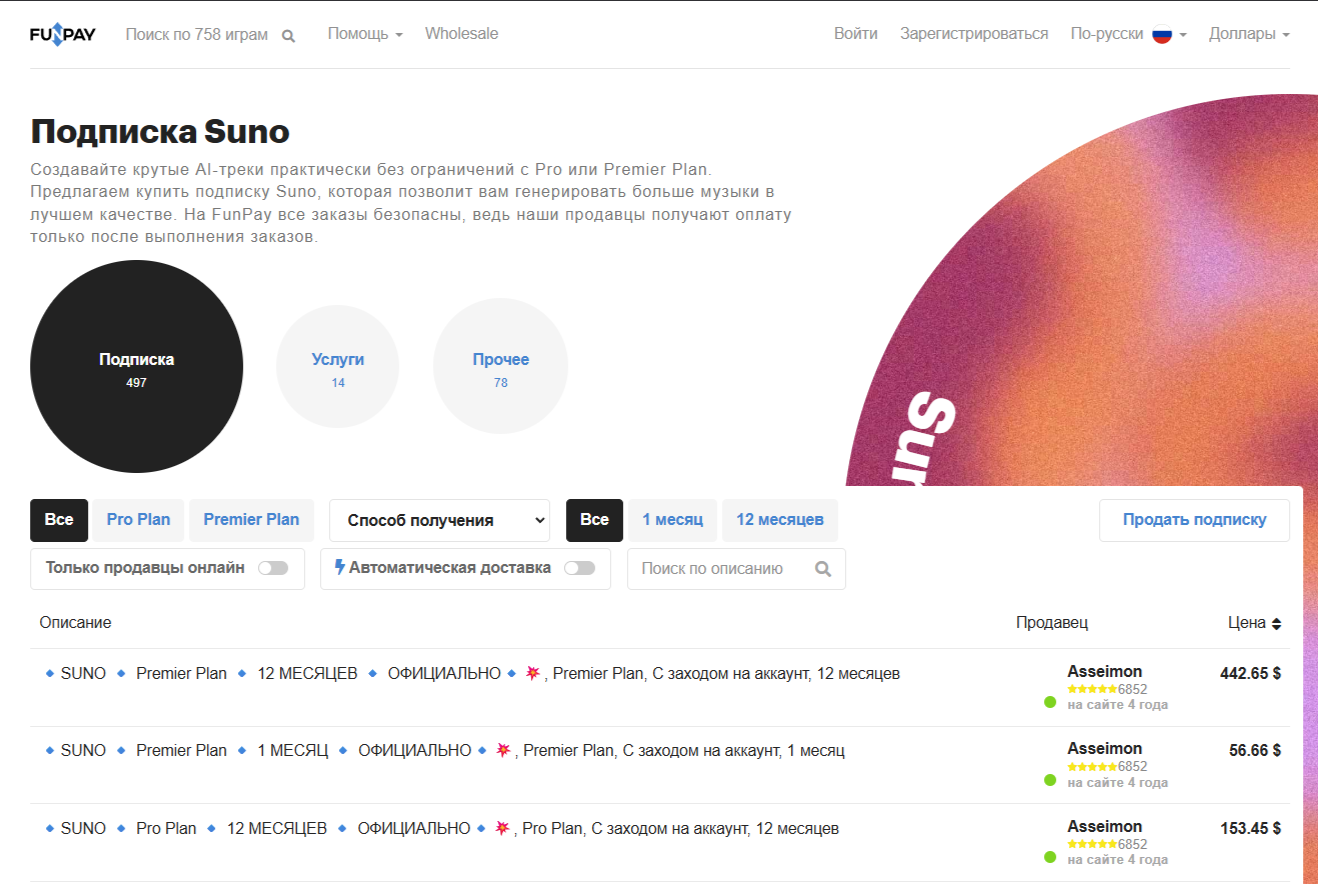The height and width of the screenshot is (884, 1318).
Task: Open the Wholesale link
Action: tap(461, 34)
